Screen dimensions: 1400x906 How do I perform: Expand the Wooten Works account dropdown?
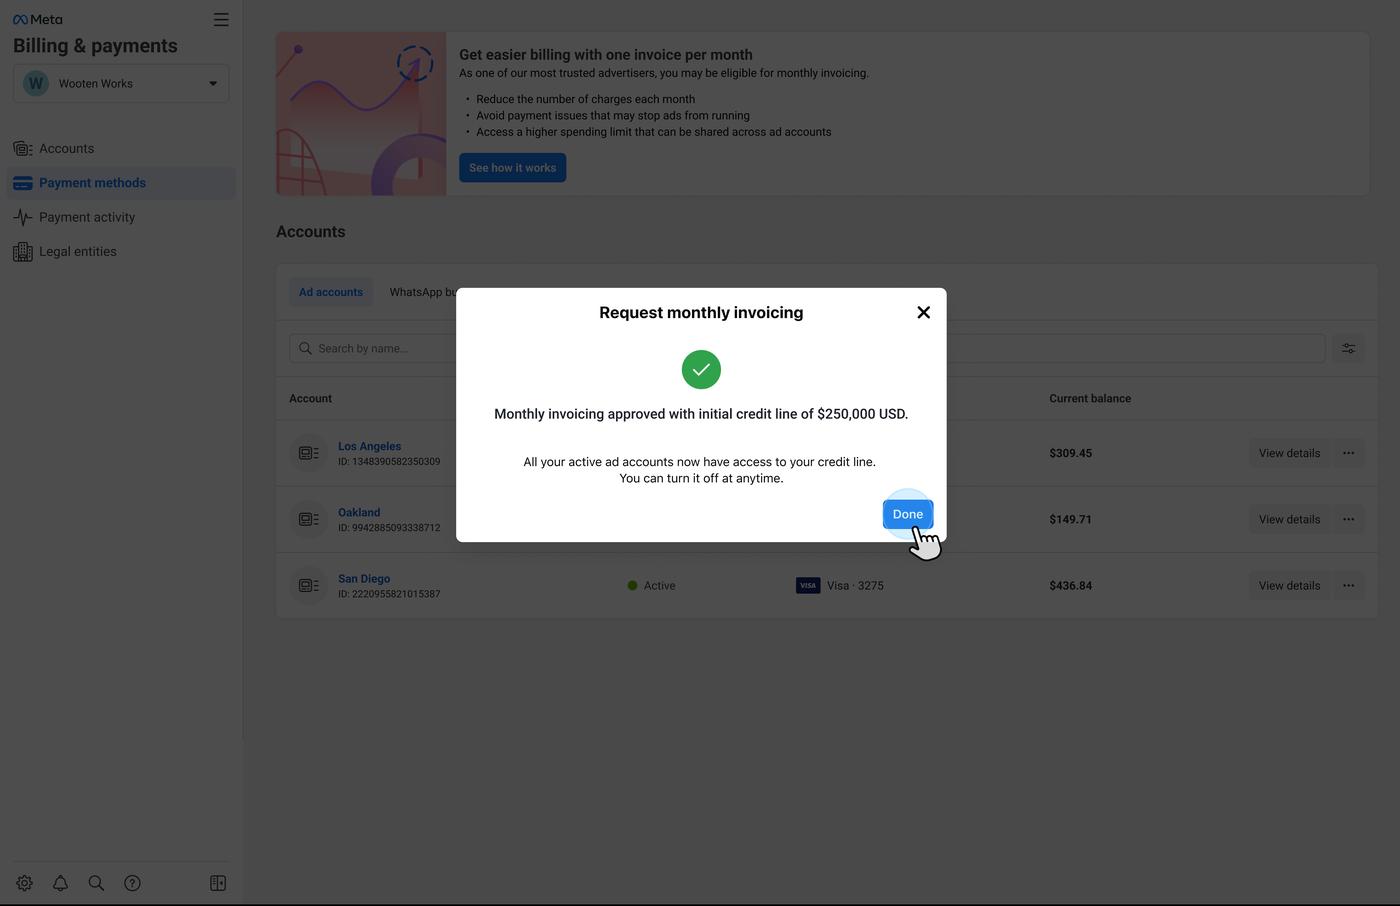[x=121, y=83]
